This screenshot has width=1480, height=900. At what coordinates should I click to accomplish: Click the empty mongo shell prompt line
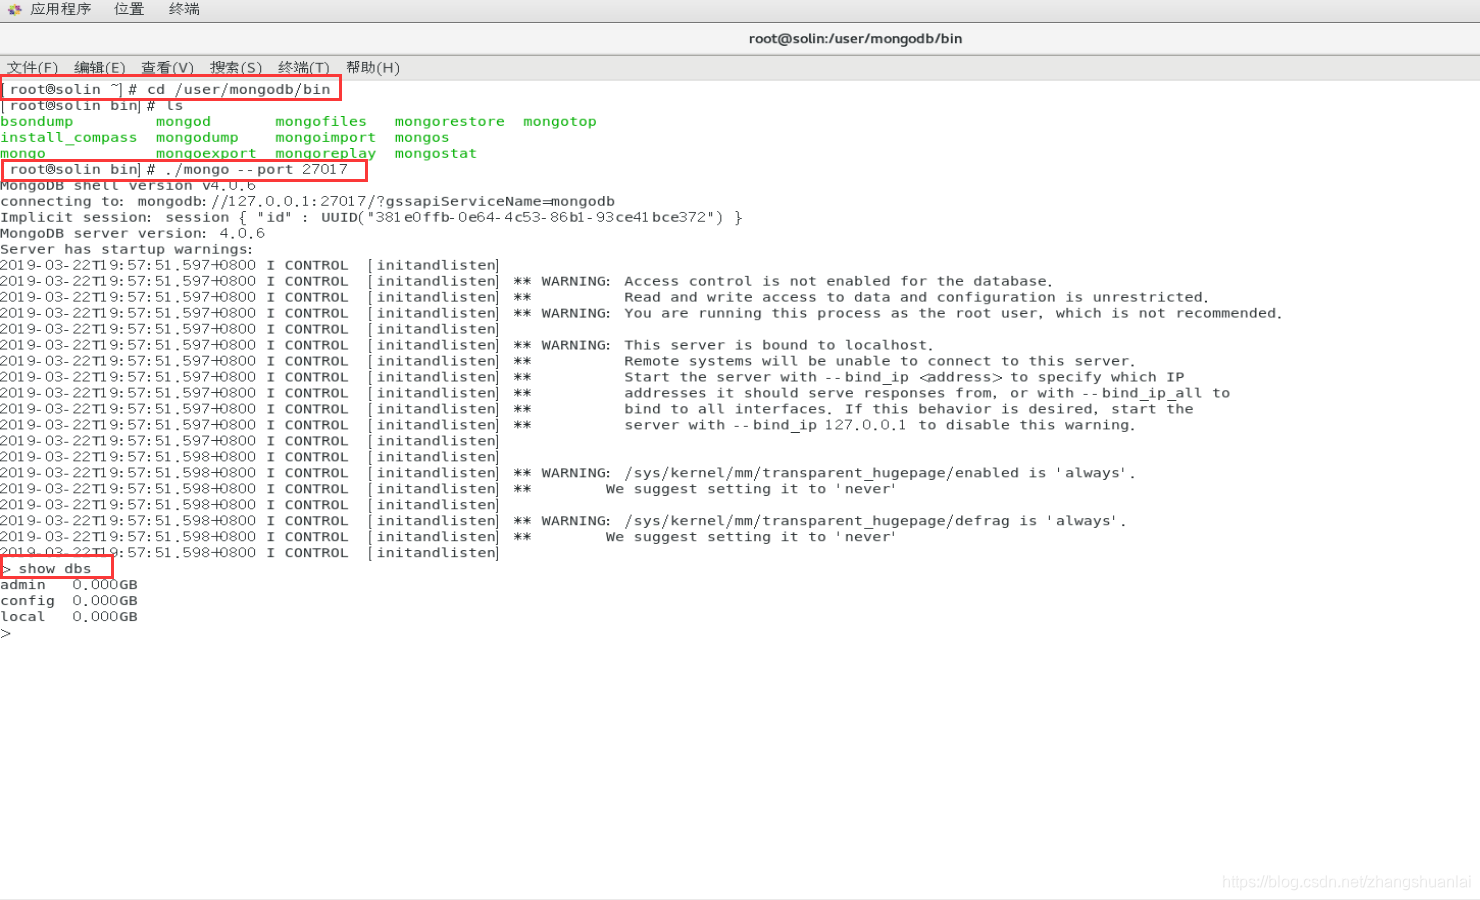pos(6,633)
